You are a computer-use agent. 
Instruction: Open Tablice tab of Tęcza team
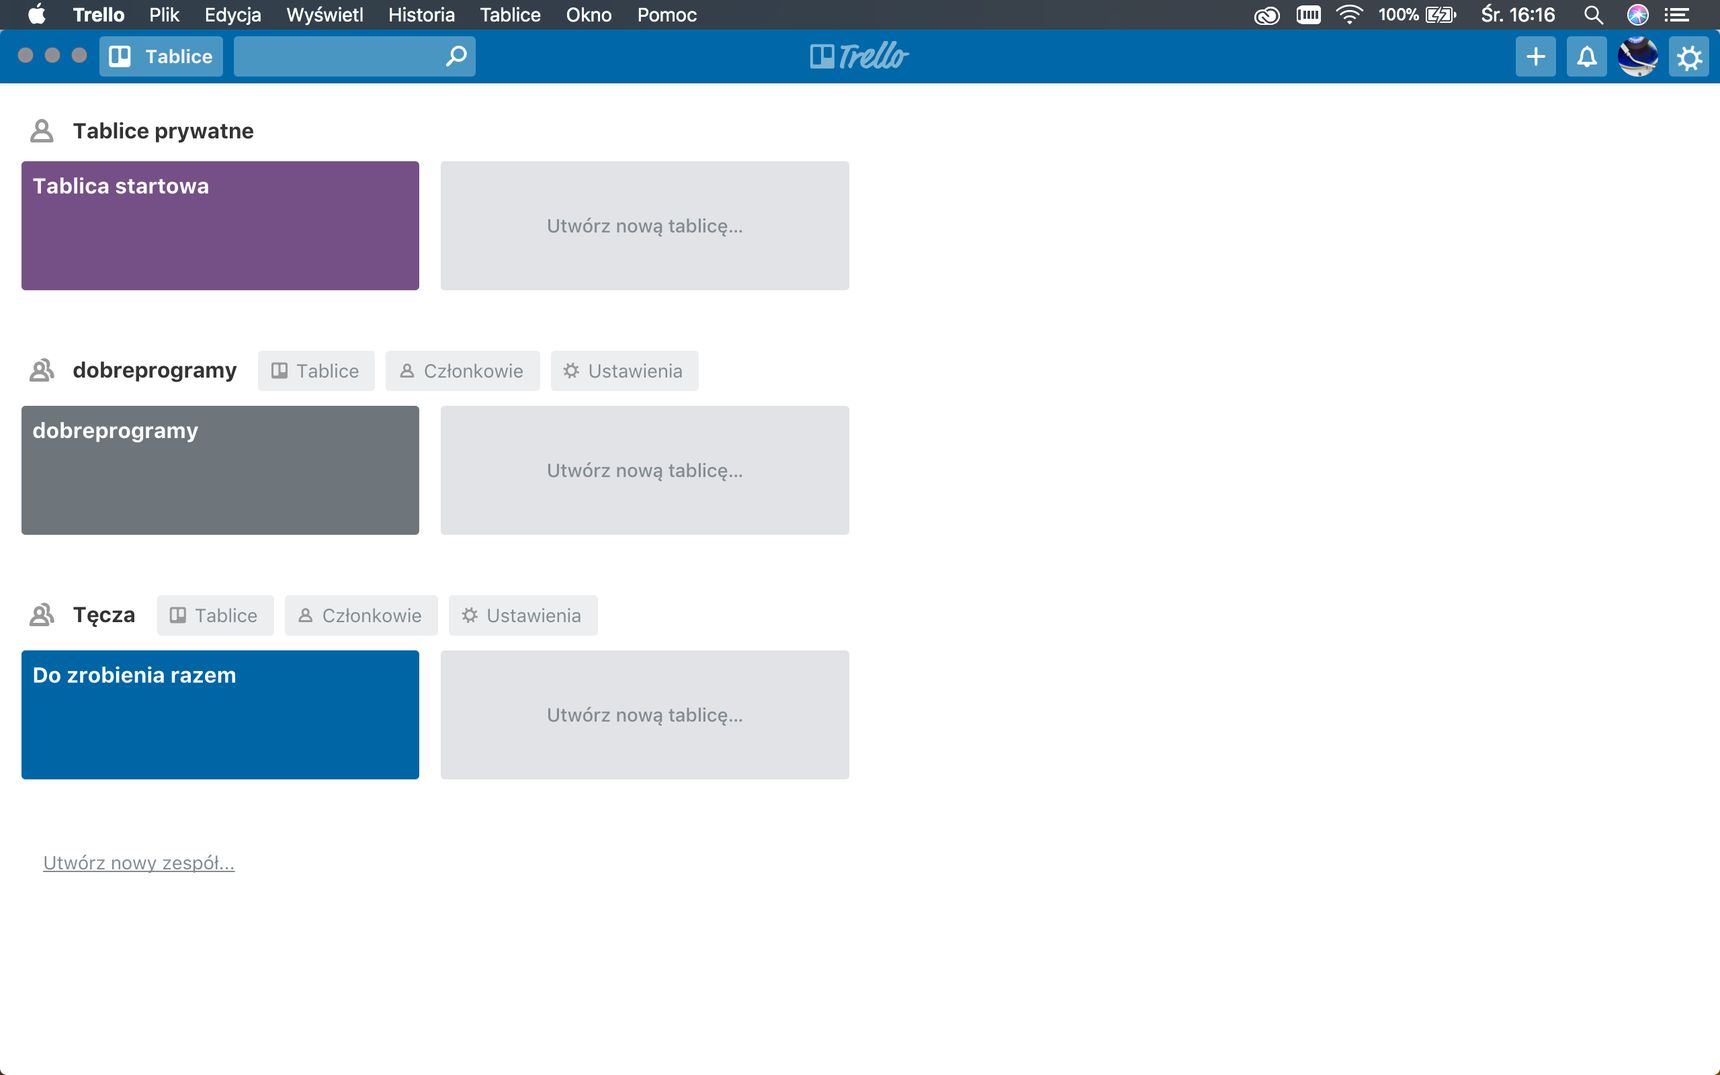pyautogui.click(x=215, y=616)
